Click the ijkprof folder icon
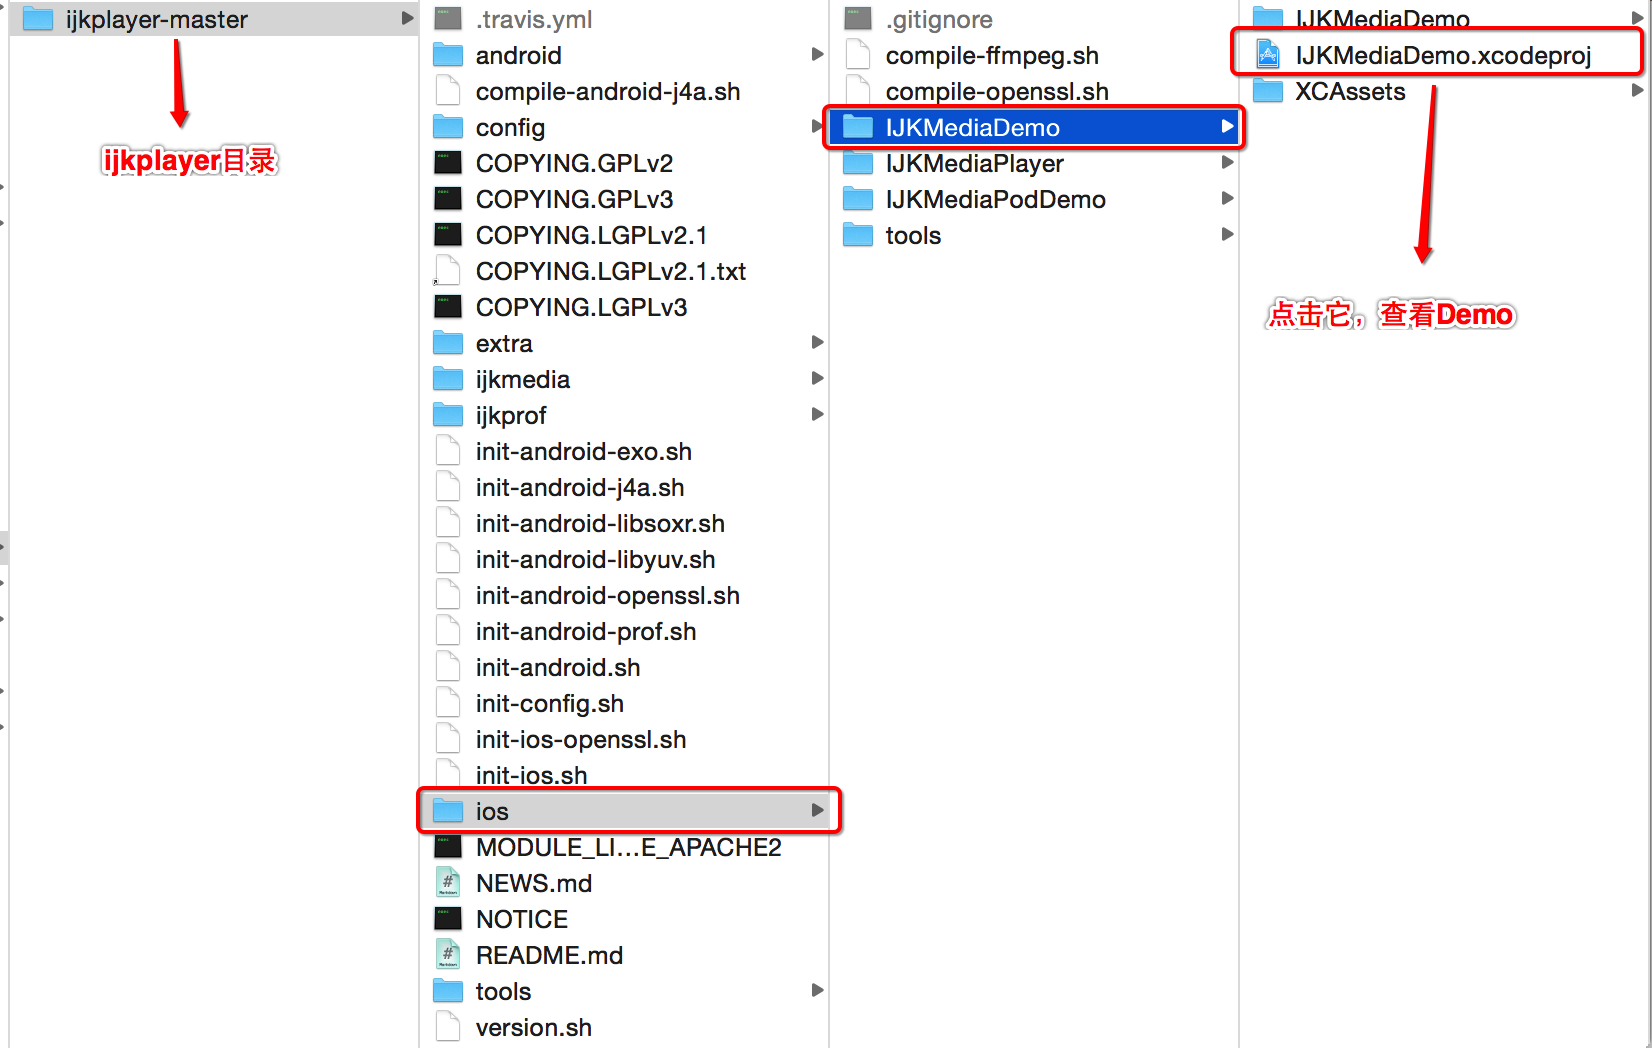 click(x=448, y=415)
